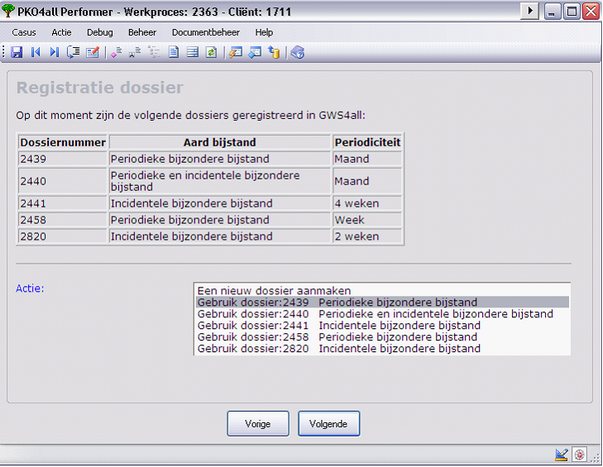The image size is (603, 467).
Task: Open the Documentbeheer menu
Action: pyautogui.click(x=206, y=33)
